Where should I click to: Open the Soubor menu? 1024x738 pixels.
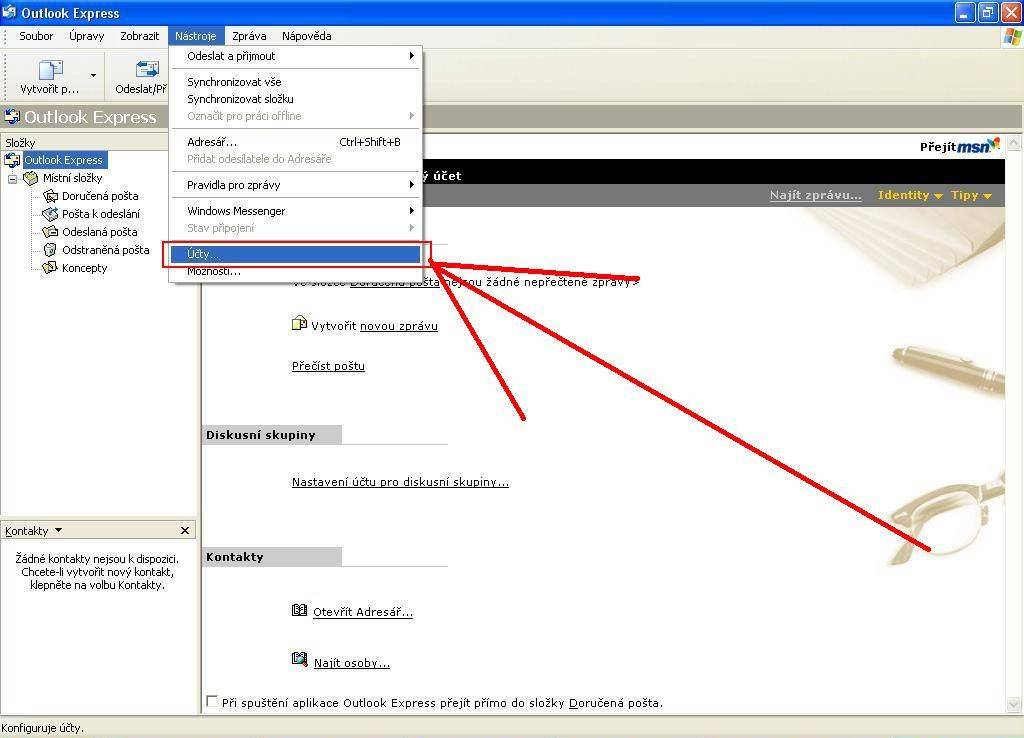[x=36, y=36]
